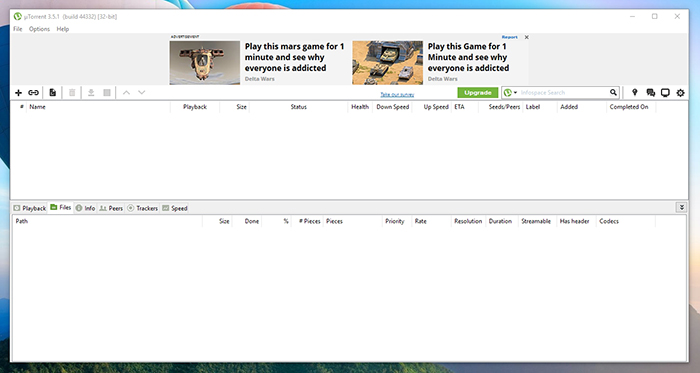This screenshot has height=373, width=700.
Task: Click the Add Torrent plus icon
Action: point(18,93)
